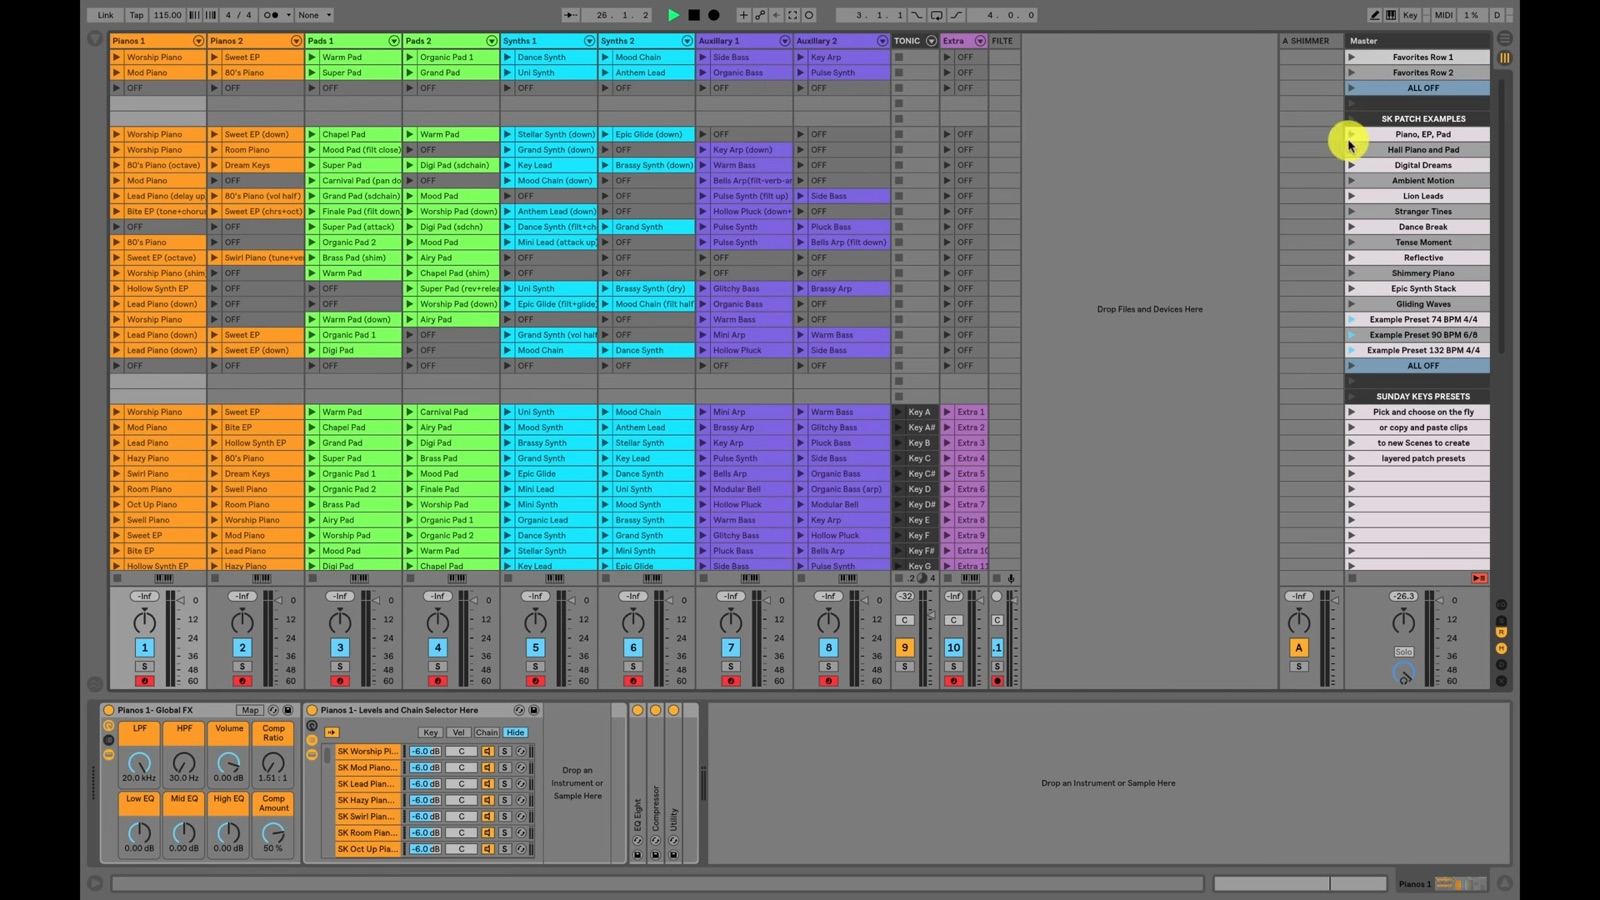Screen dimensions: 1600x900
Task: Toggle Key Map Mode switch
Action: 1410,15
